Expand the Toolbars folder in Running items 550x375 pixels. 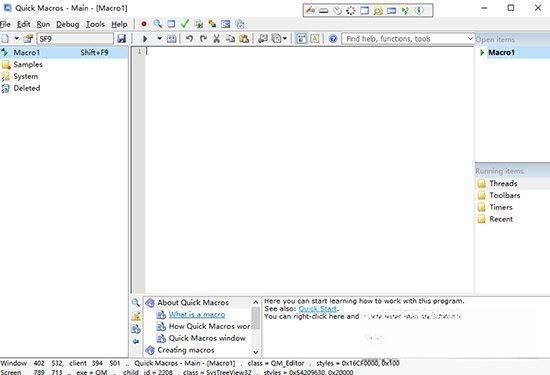tap(498, 195)
